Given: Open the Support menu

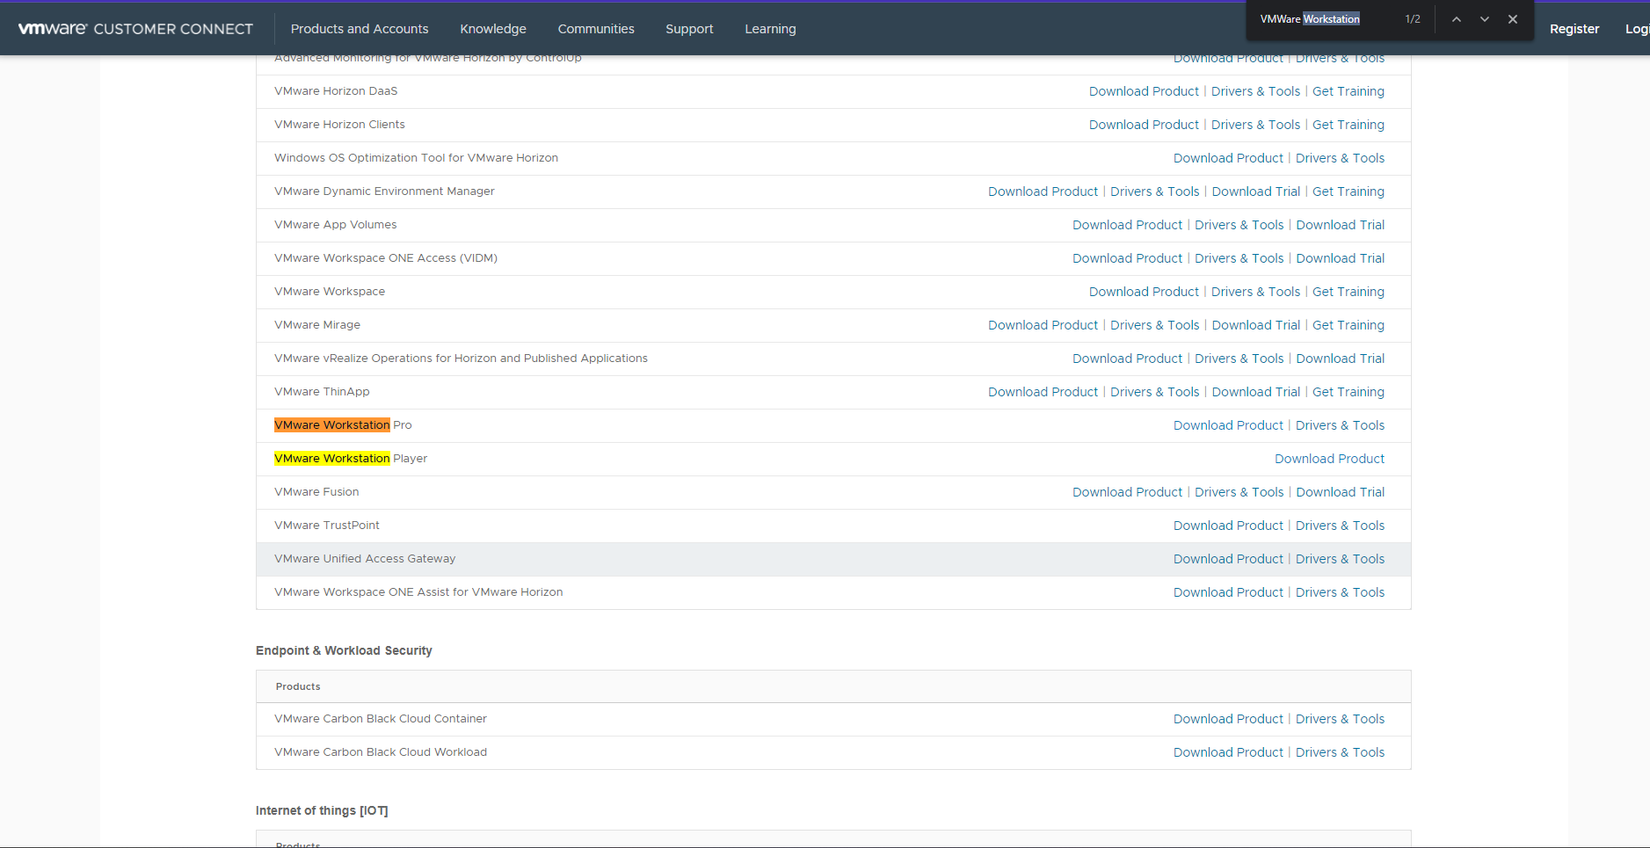Looking at the screenshot, I should pyautogui.click(x=689, y=29).
